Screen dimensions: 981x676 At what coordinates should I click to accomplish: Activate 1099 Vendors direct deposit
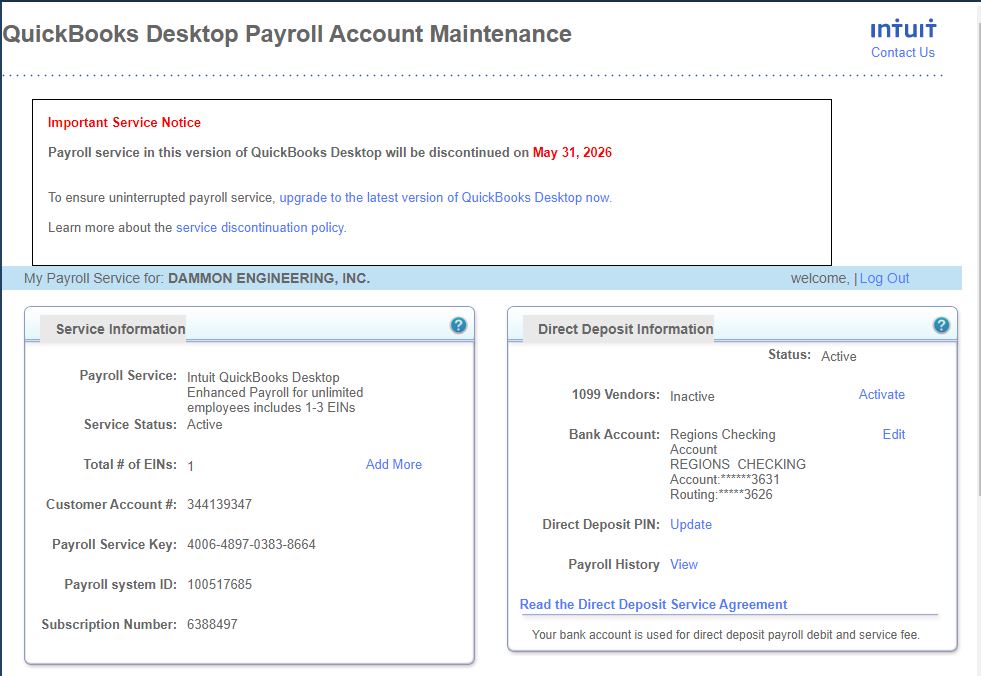881,395
